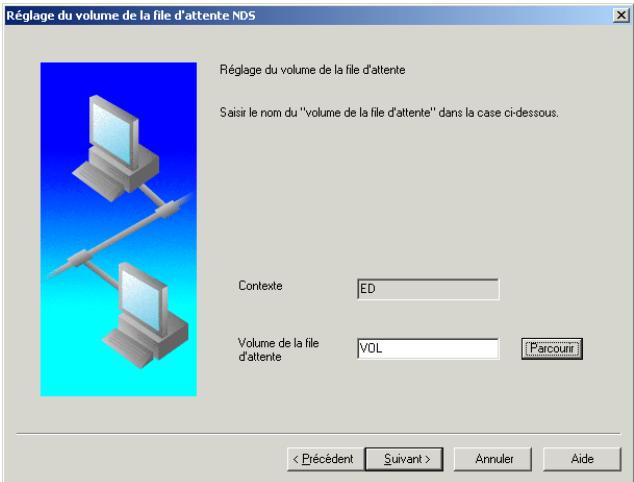Go to next step with Suivant
This screenshot has width=634, height=482.
(404, 459)
